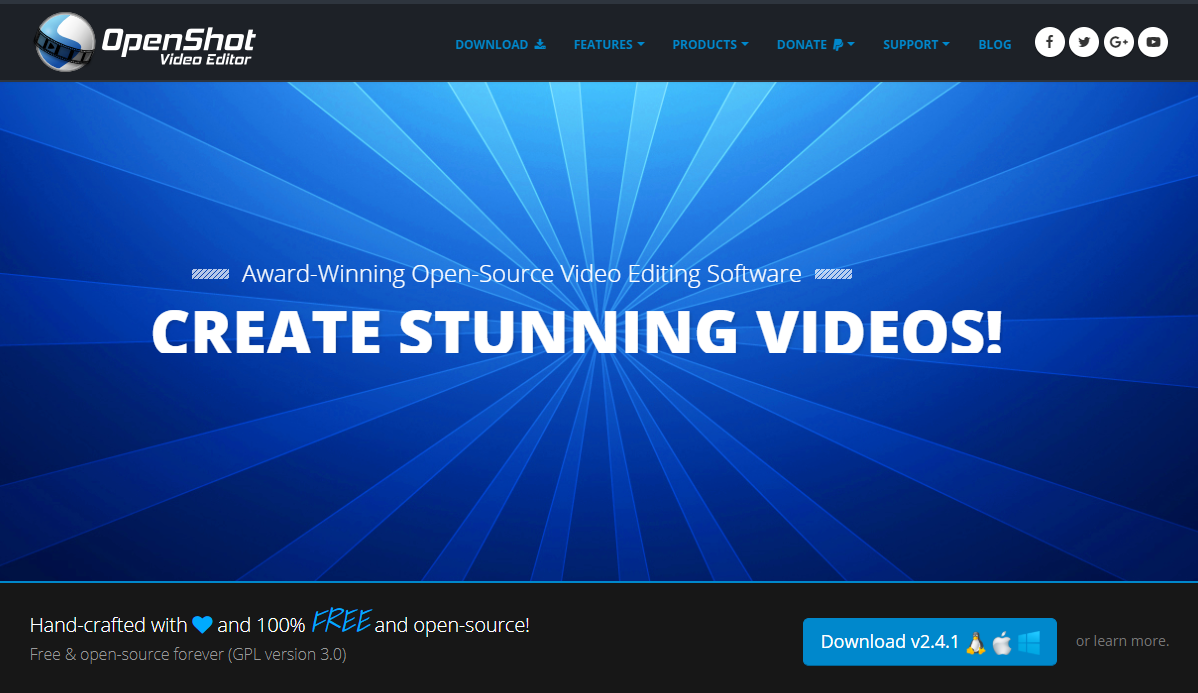Screen dimensions: 1198x693
Task: Expand the PRODUCTS dropdown menu
Action: click(710, 44)
